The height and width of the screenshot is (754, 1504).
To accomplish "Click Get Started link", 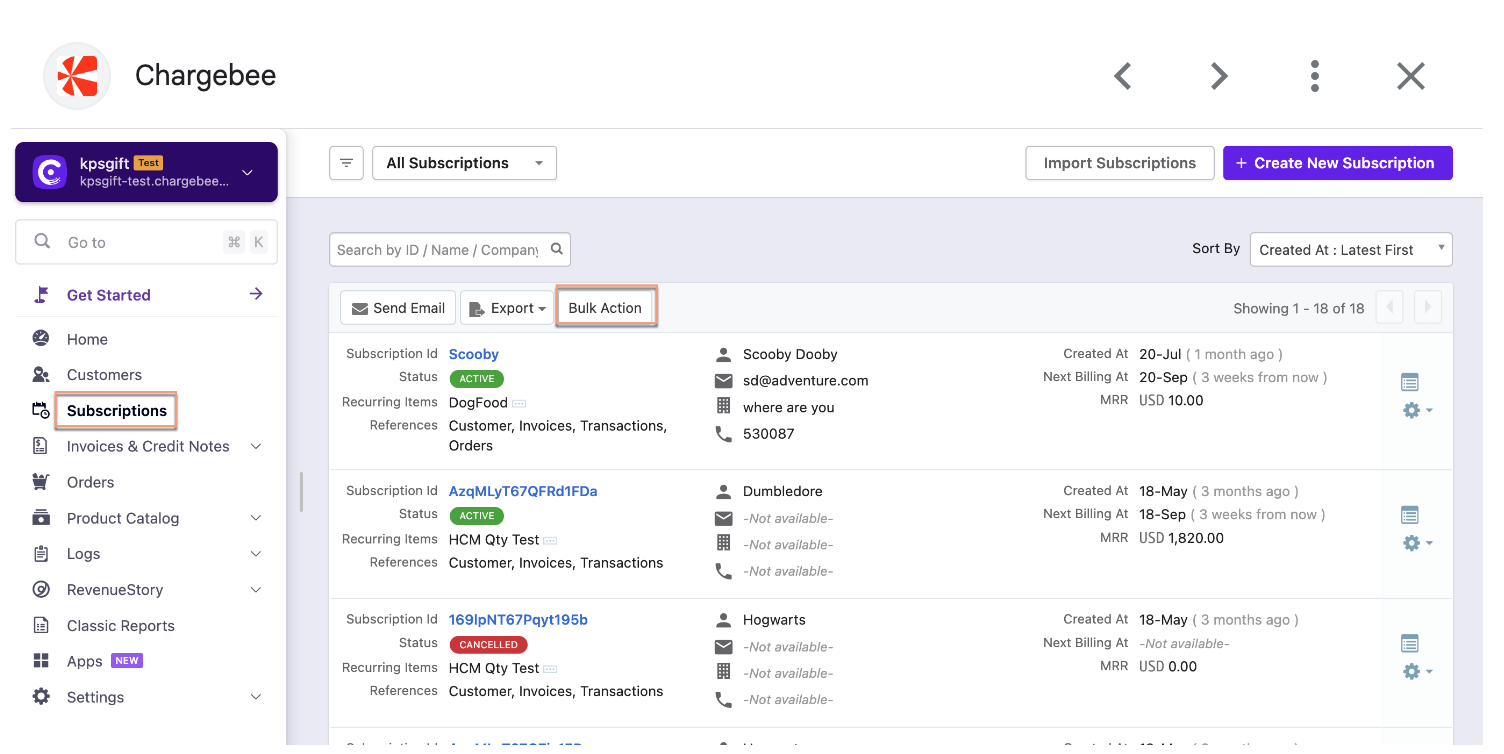I will click(109, 295).
